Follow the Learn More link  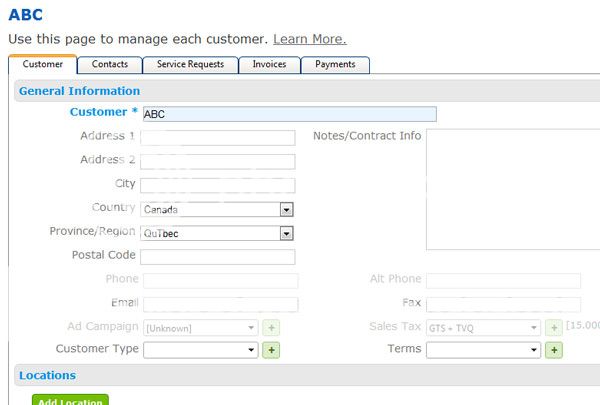coord(310,39)
